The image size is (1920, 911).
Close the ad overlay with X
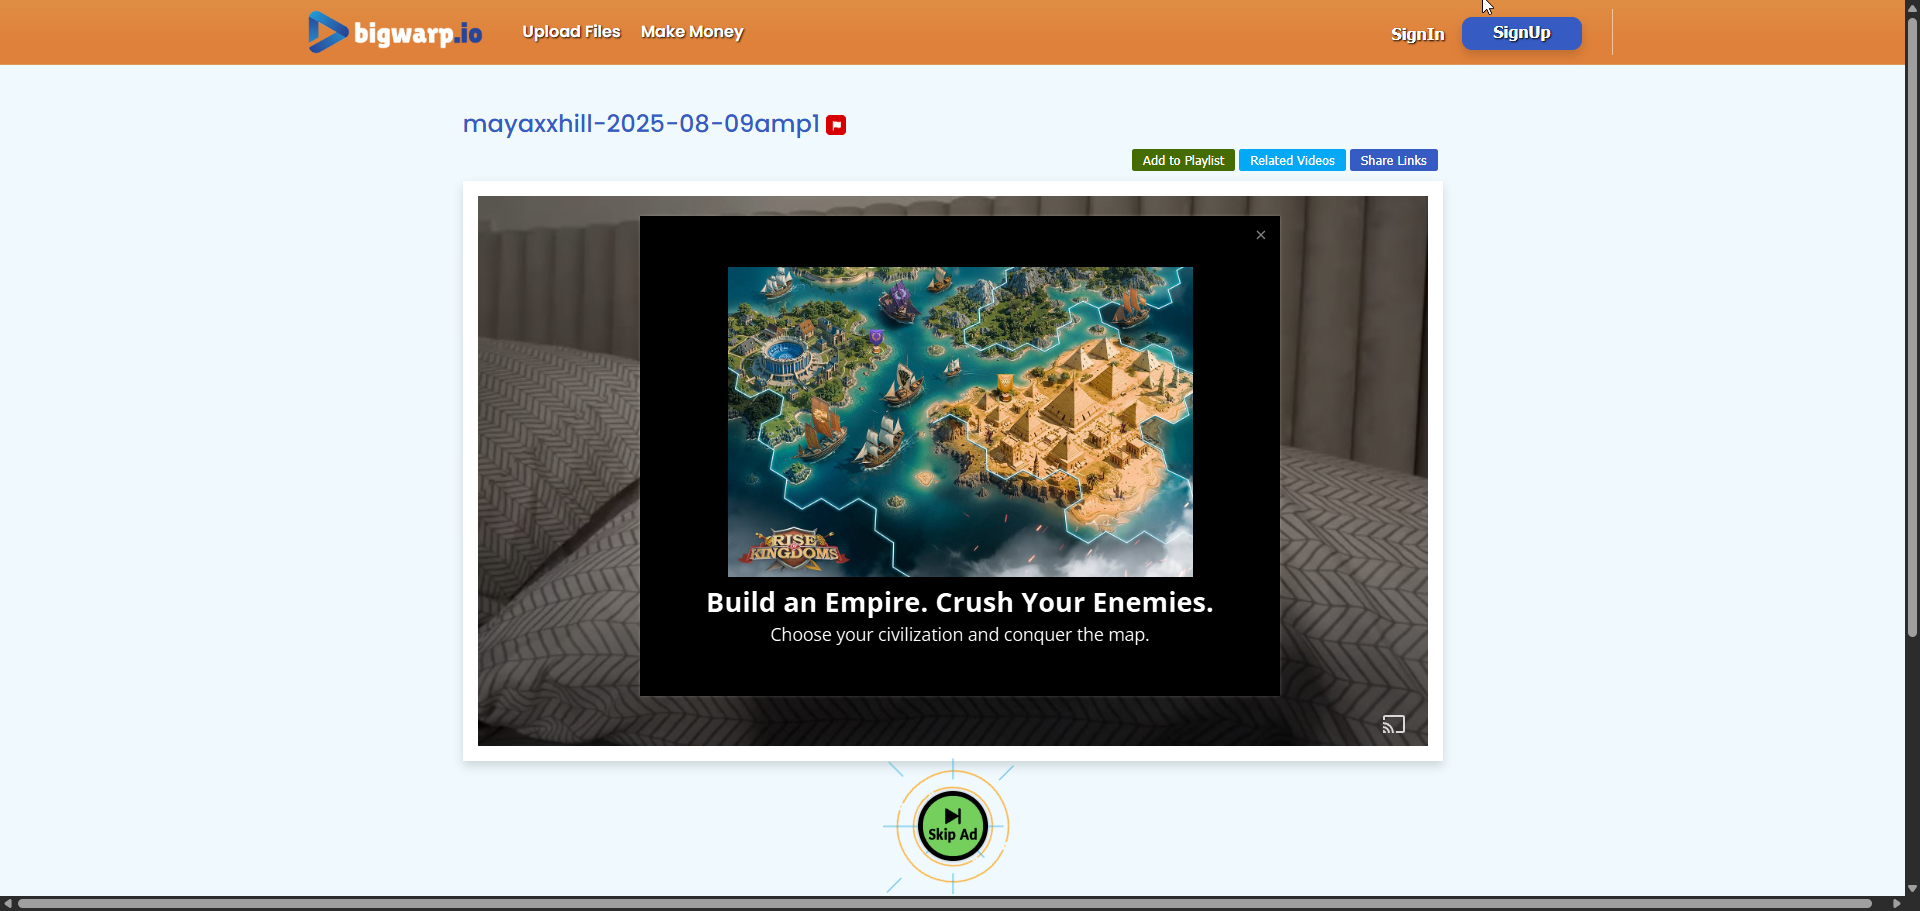[1261, 235]
